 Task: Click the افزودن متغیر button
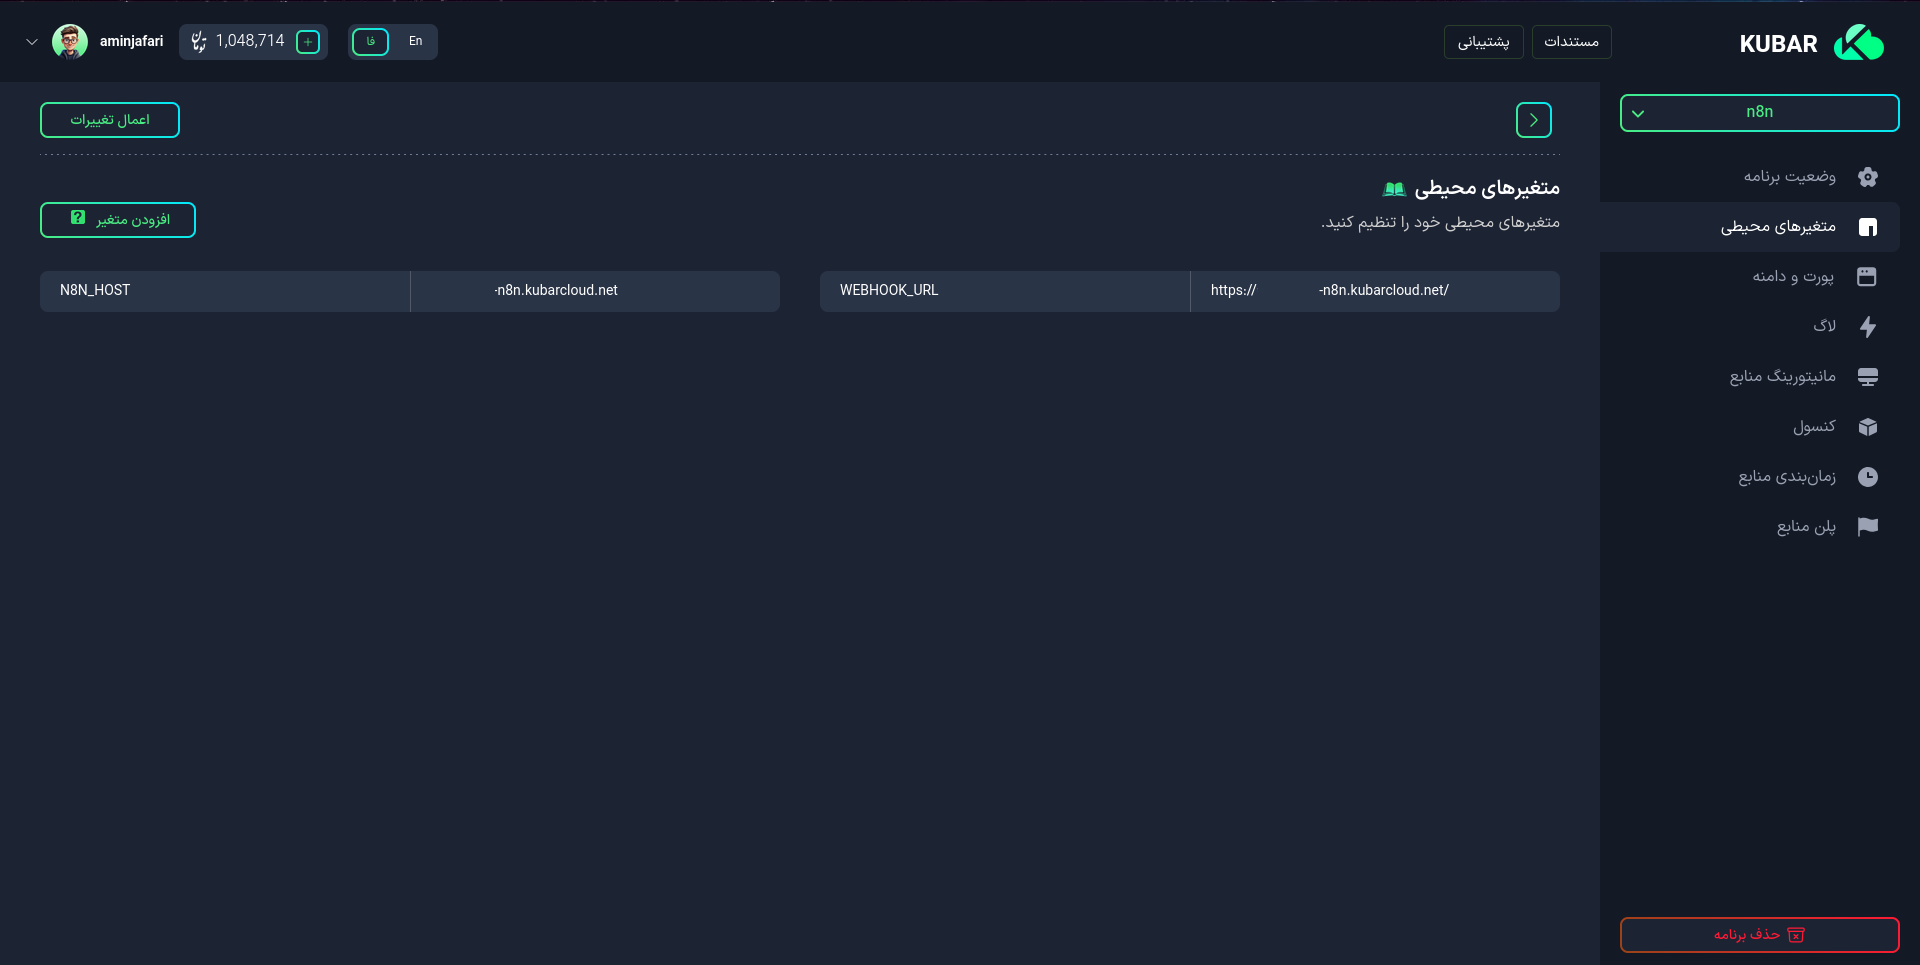point(118,220)
